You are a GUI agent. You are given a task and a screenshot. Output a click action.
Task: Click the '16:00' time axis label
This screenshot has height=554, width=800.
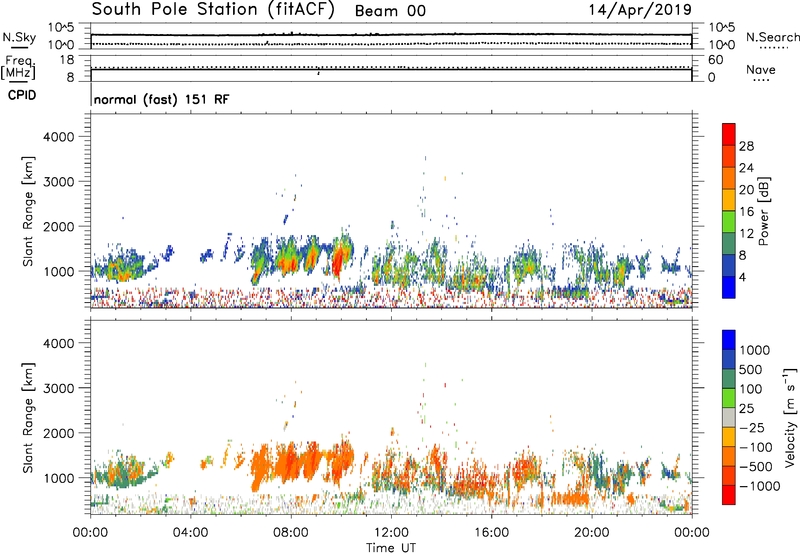click(491, 533)
